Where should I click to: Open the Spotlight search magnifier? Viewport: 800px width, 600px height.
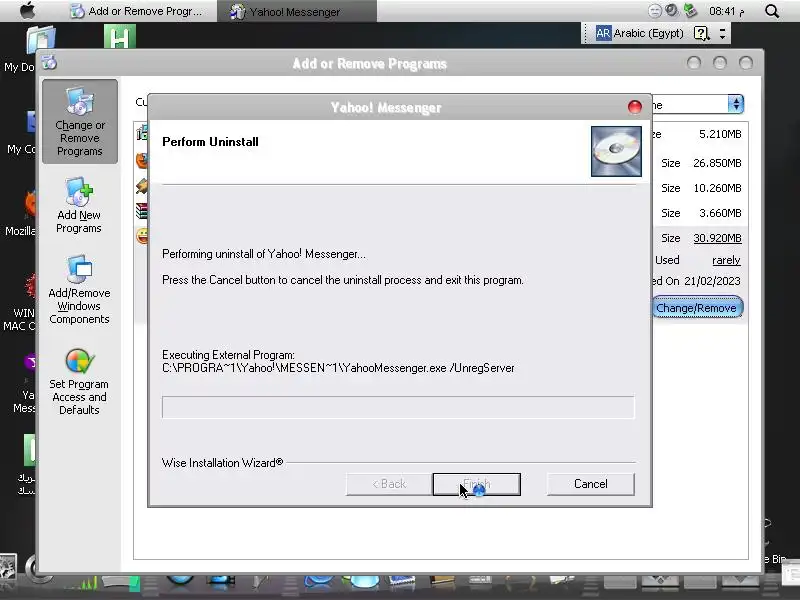(771, 11)
